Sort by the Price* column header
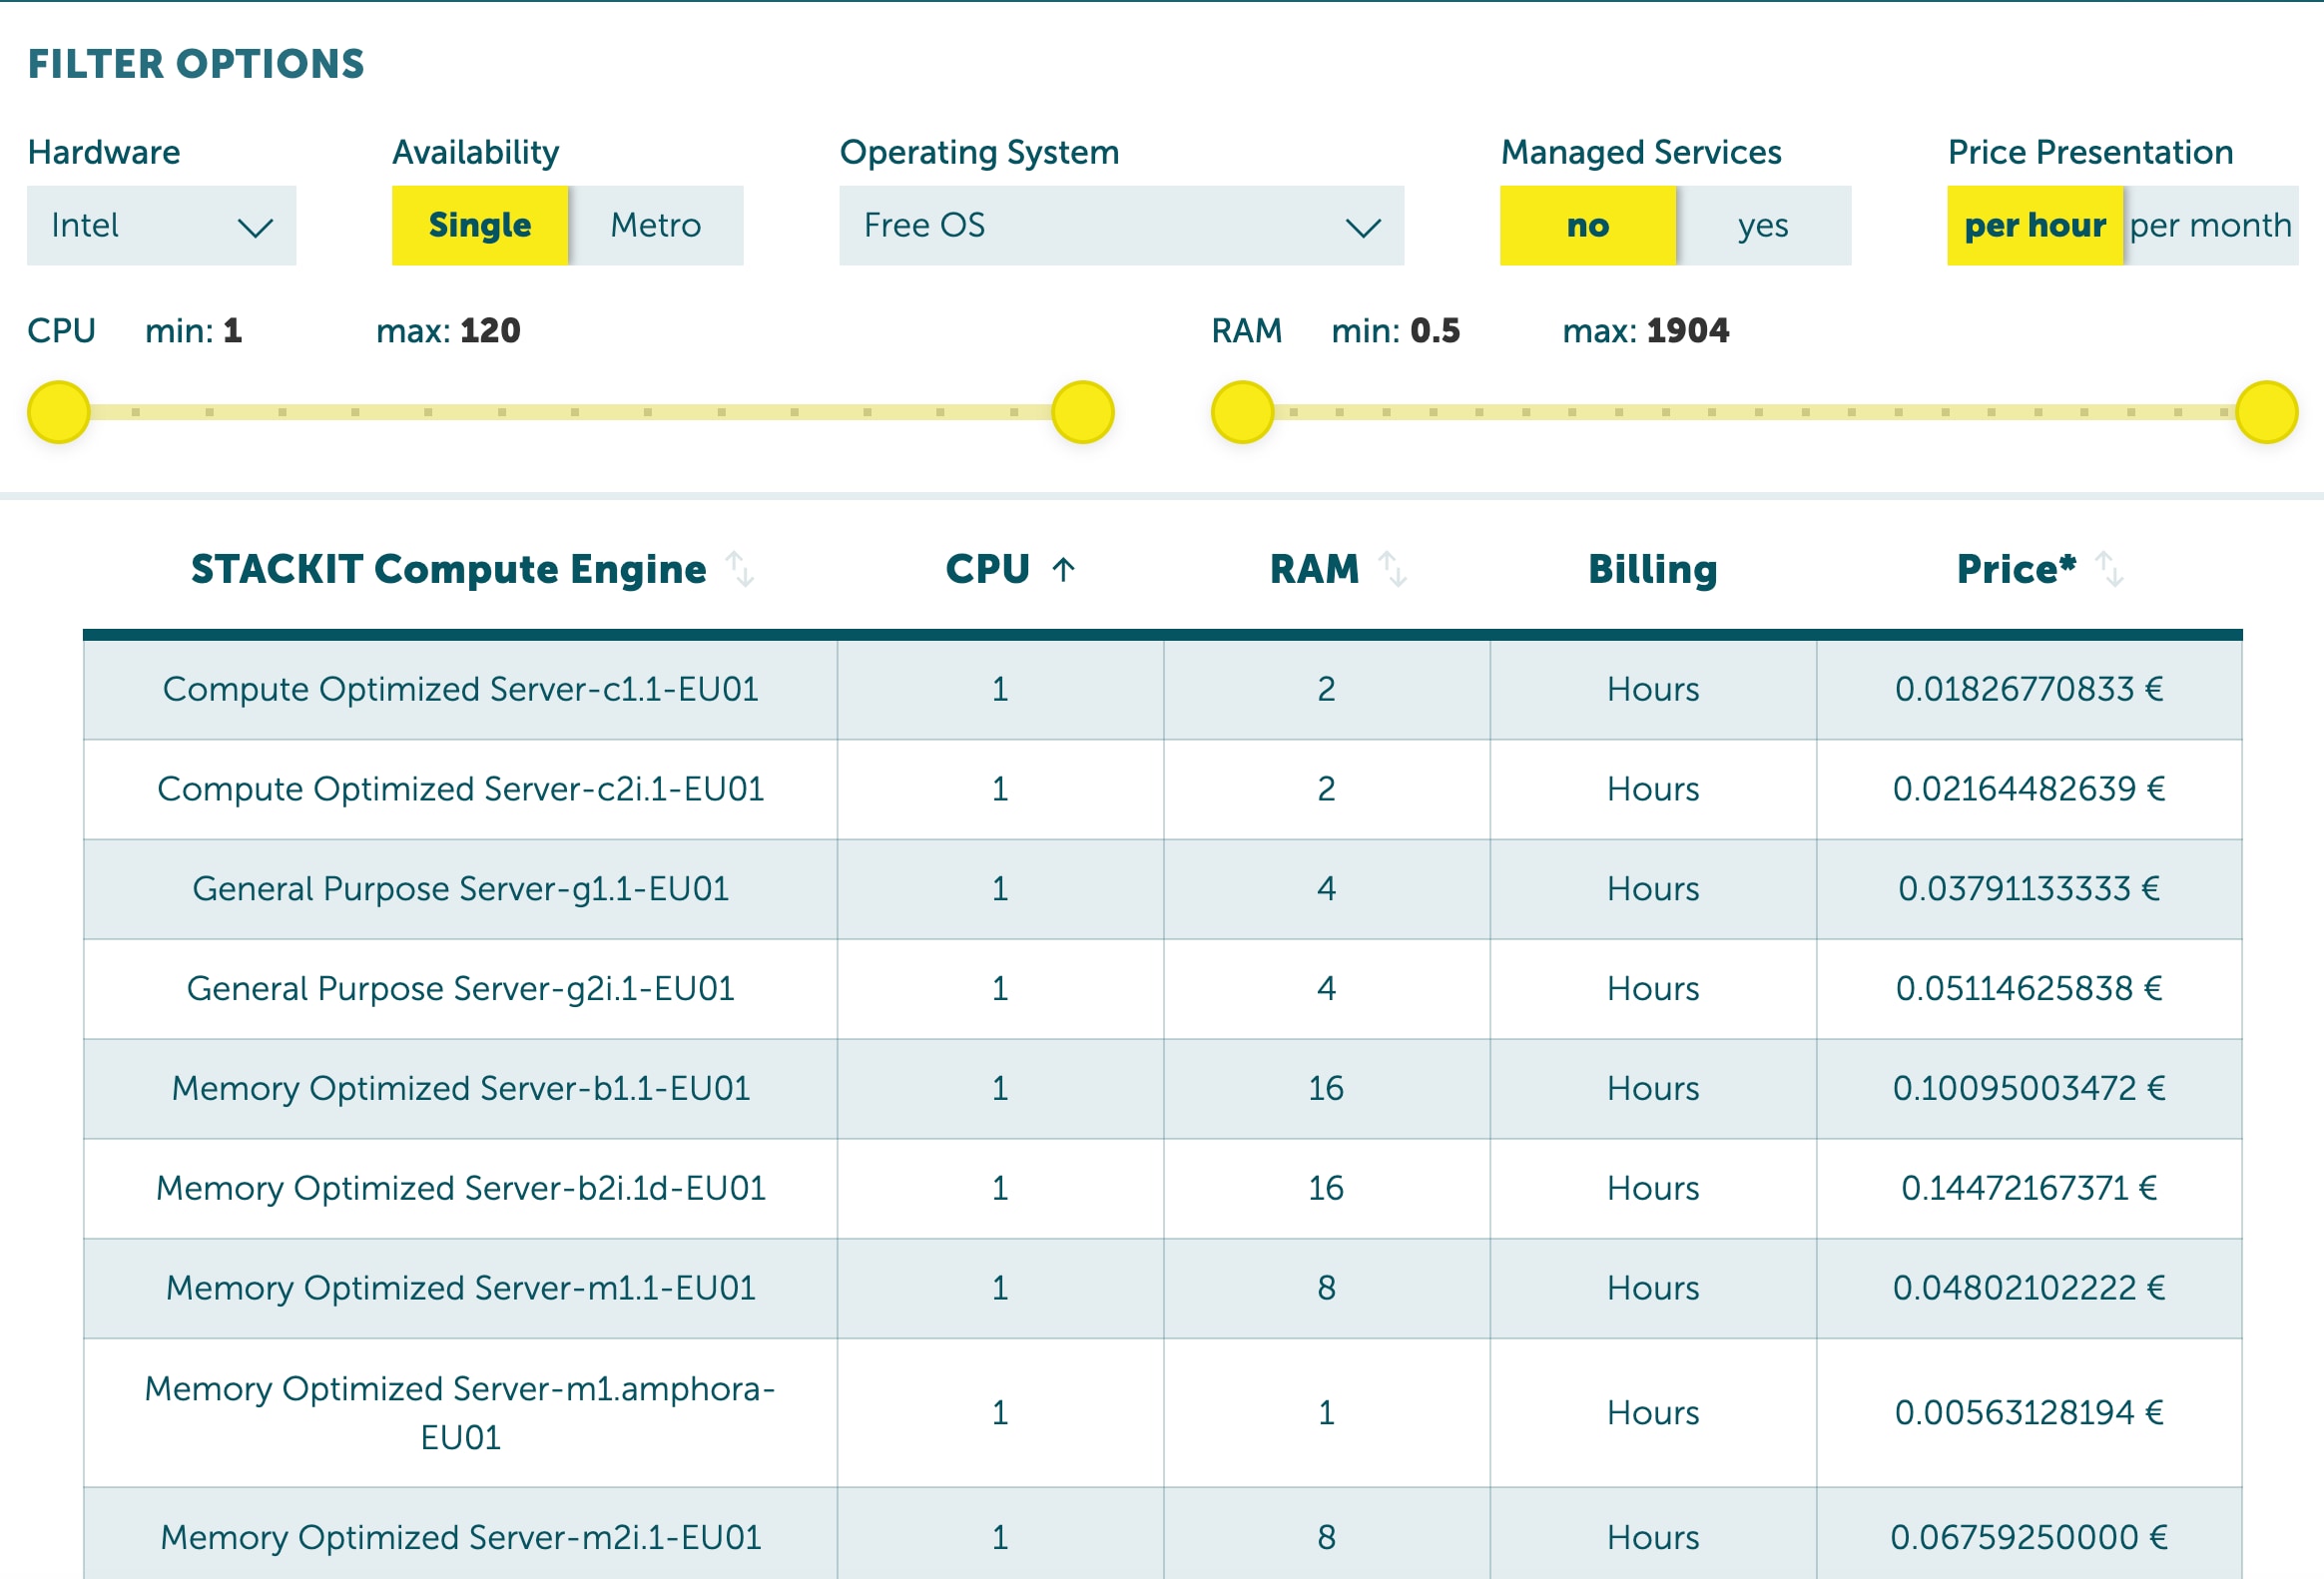 (2016, 569)
